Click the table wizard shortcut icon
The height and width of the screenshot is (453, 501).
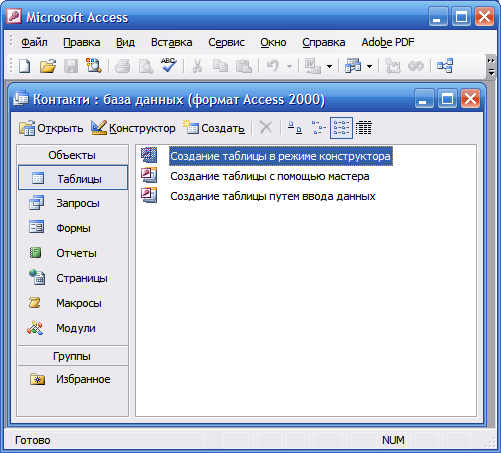tap(149, 175)
